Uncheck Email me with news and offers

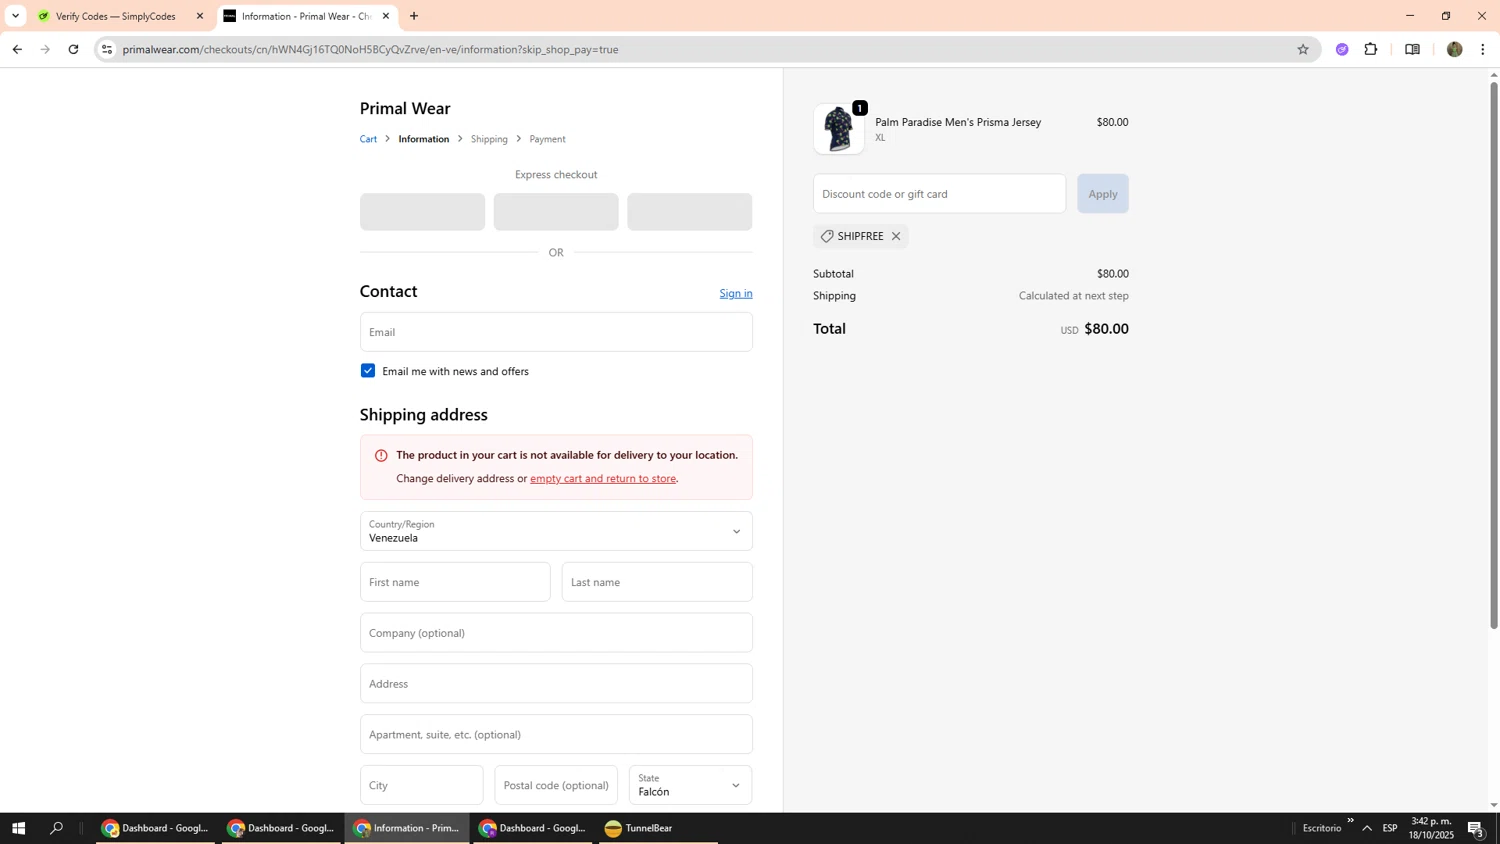click(368, 371)
